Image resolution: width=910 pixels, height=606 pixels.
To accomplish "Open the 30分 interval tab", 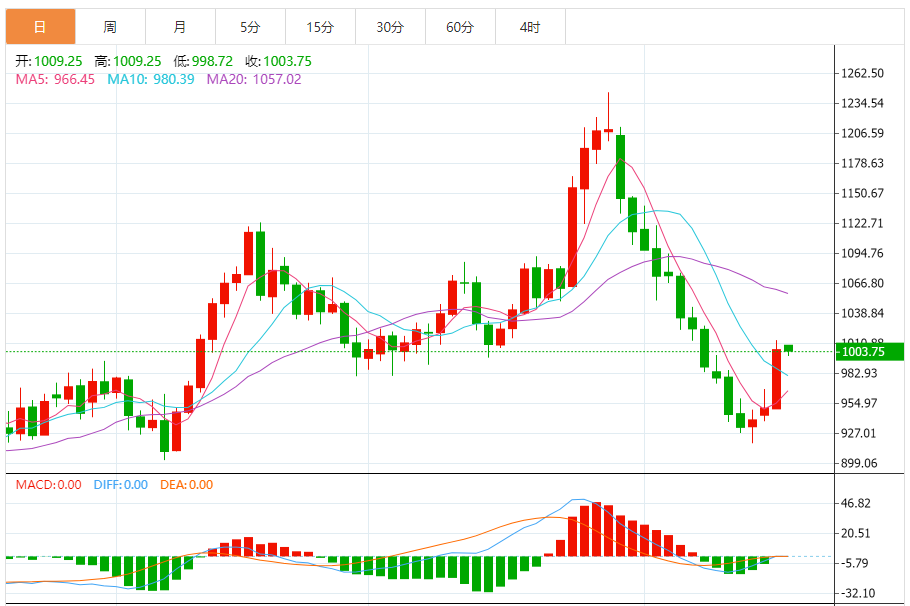I will (x=390, y=27).
